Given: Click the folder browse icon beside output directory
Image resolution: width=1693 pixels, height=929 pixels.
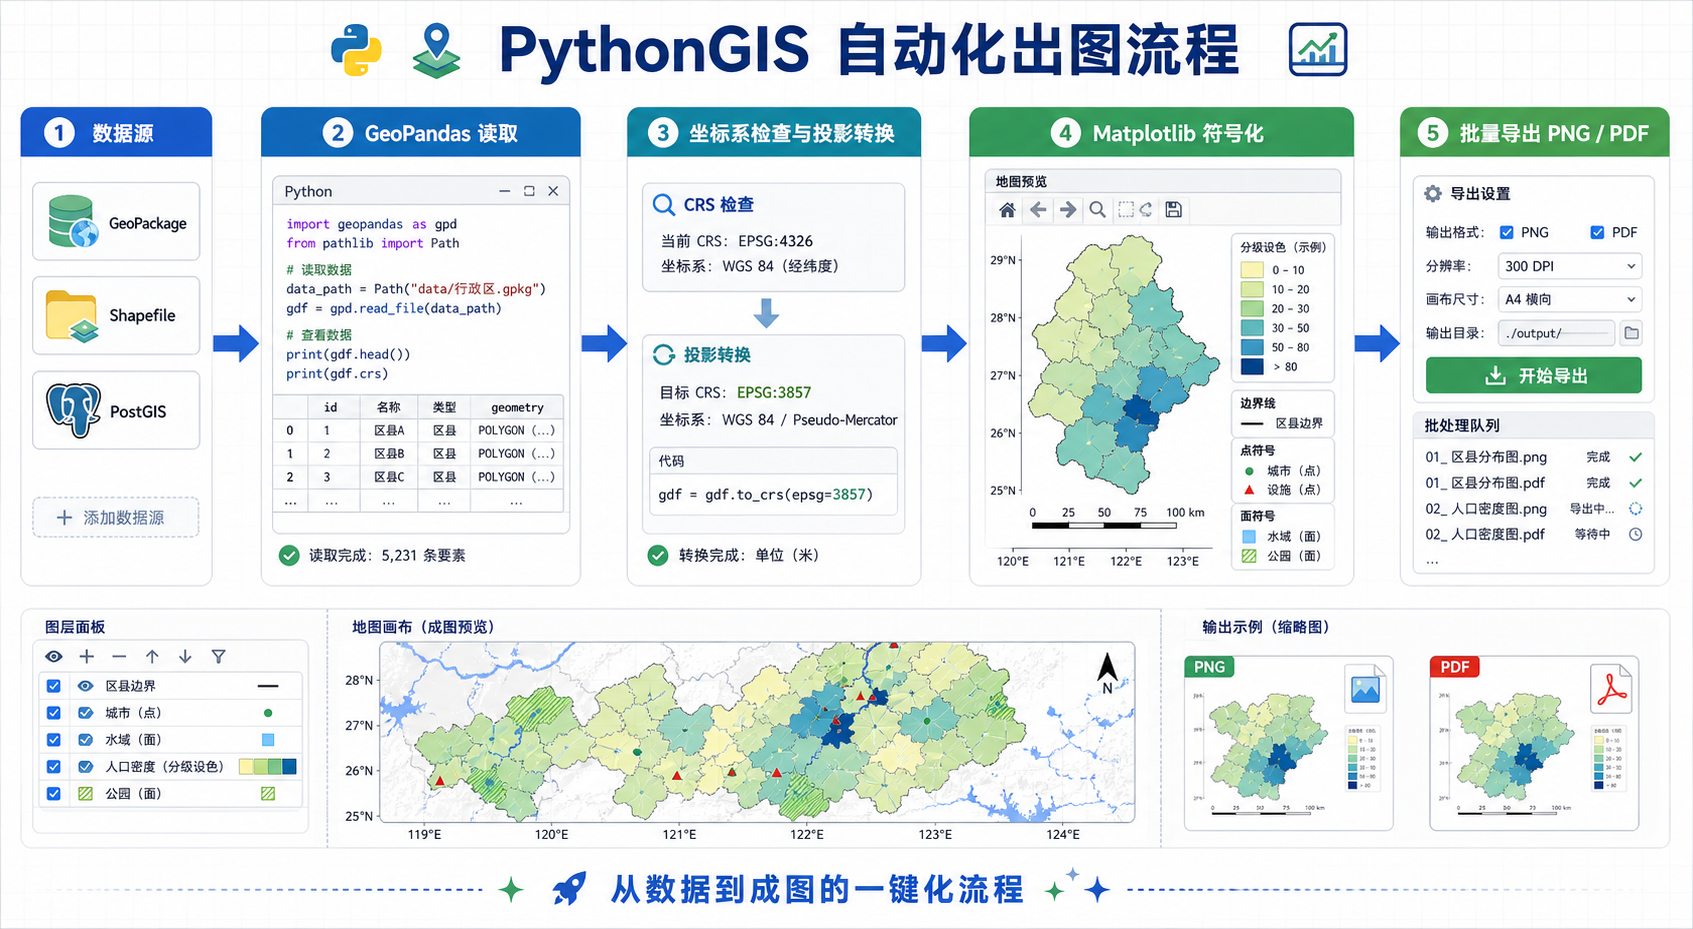Looking at the screenshot, I should coord(1632,333).
